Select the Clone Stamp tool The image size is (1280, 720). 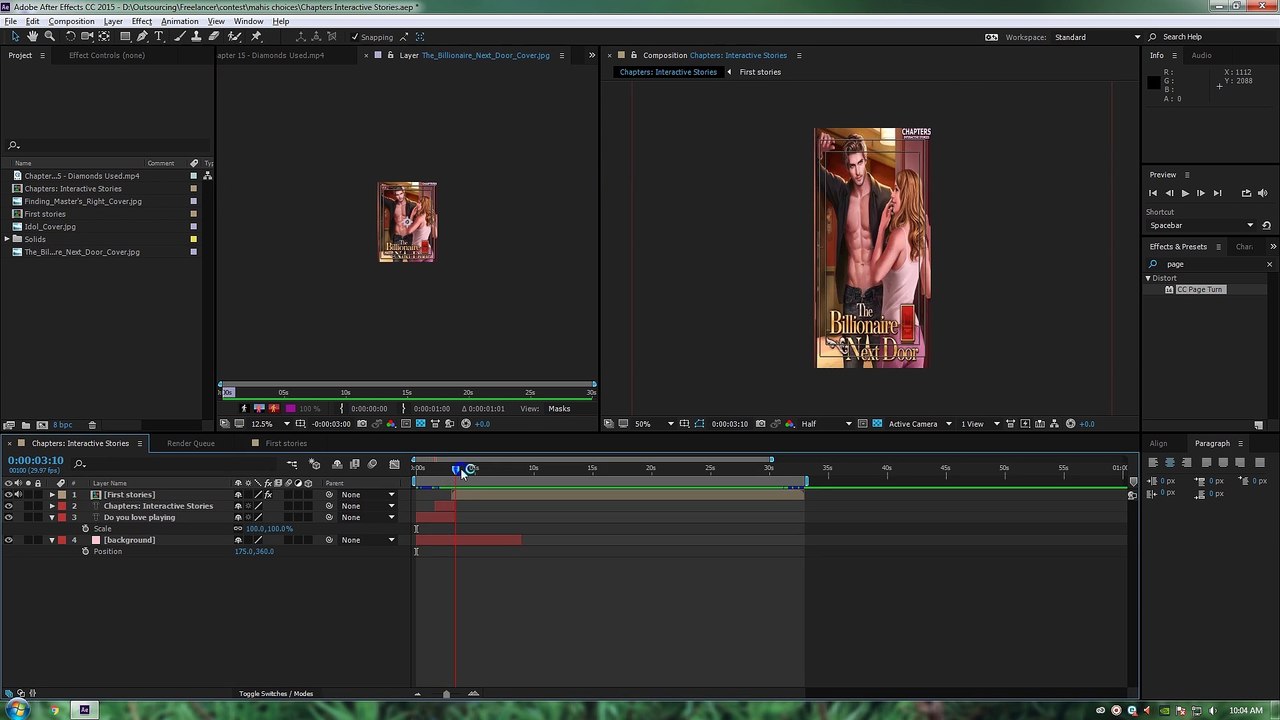pyautogui.click(x=197, y=37)
